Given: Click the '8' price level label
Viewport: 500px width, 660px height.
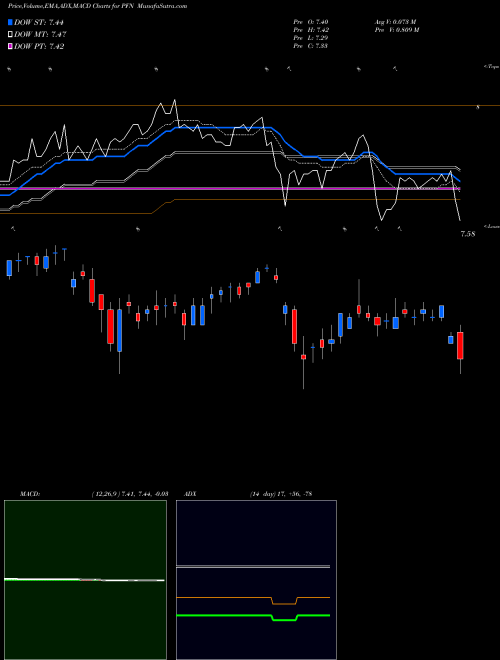Looking at the screenshot, I should click(478, 108).
